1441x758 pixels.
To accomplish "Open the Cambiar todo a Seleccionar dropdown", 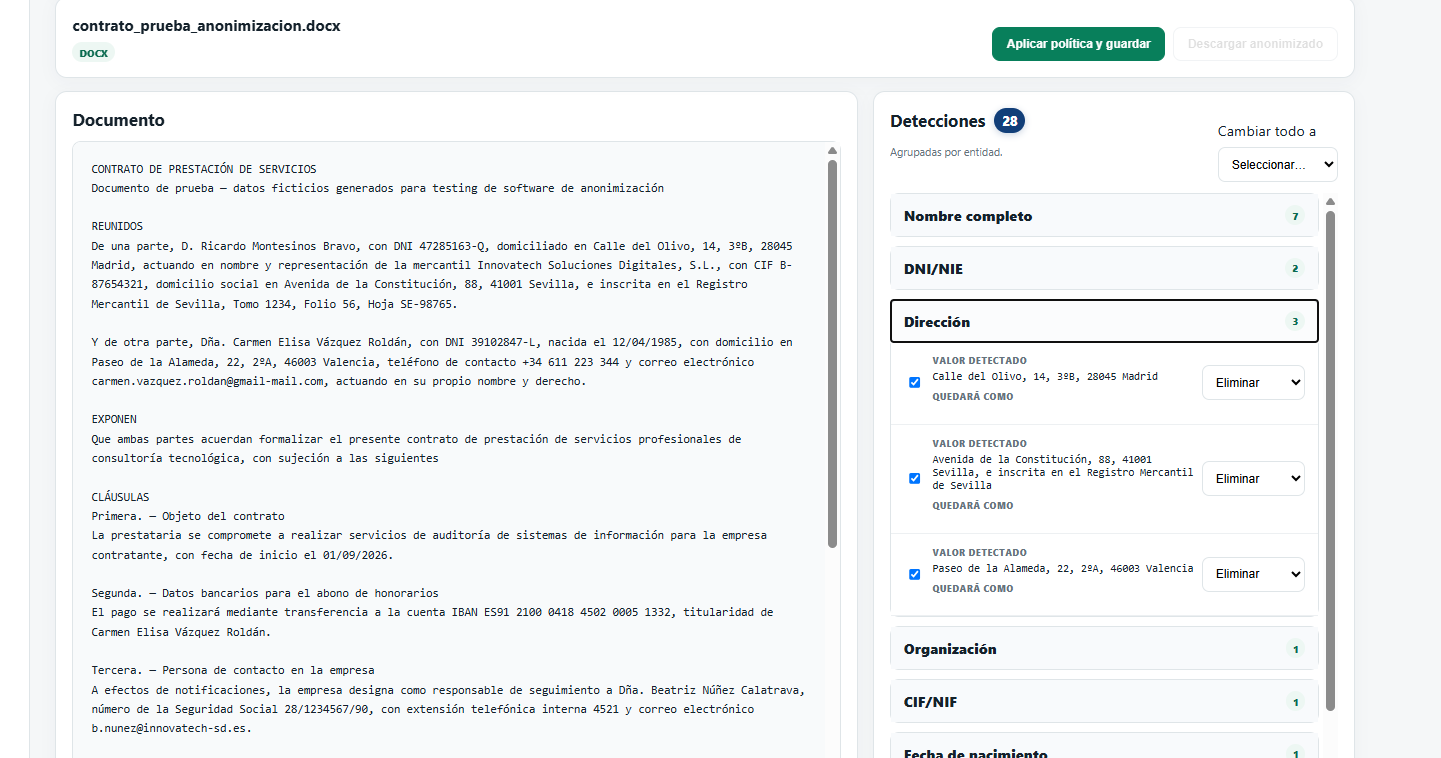I will click(1278, 165).
